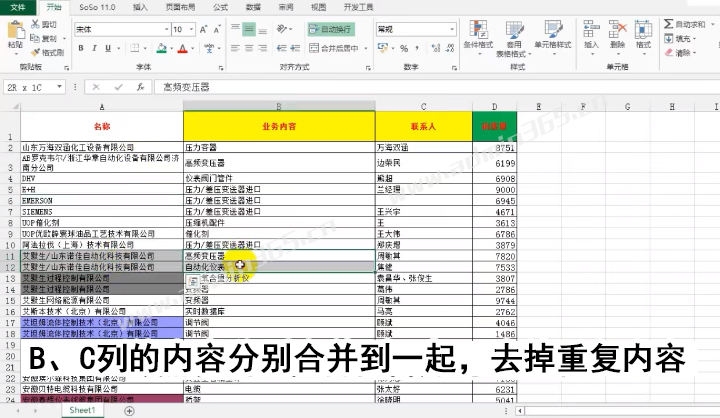This screenshot has width=720, height=418.
Task: Open Format as Table (套用表格格式)
Action: (x=514, y=39)
